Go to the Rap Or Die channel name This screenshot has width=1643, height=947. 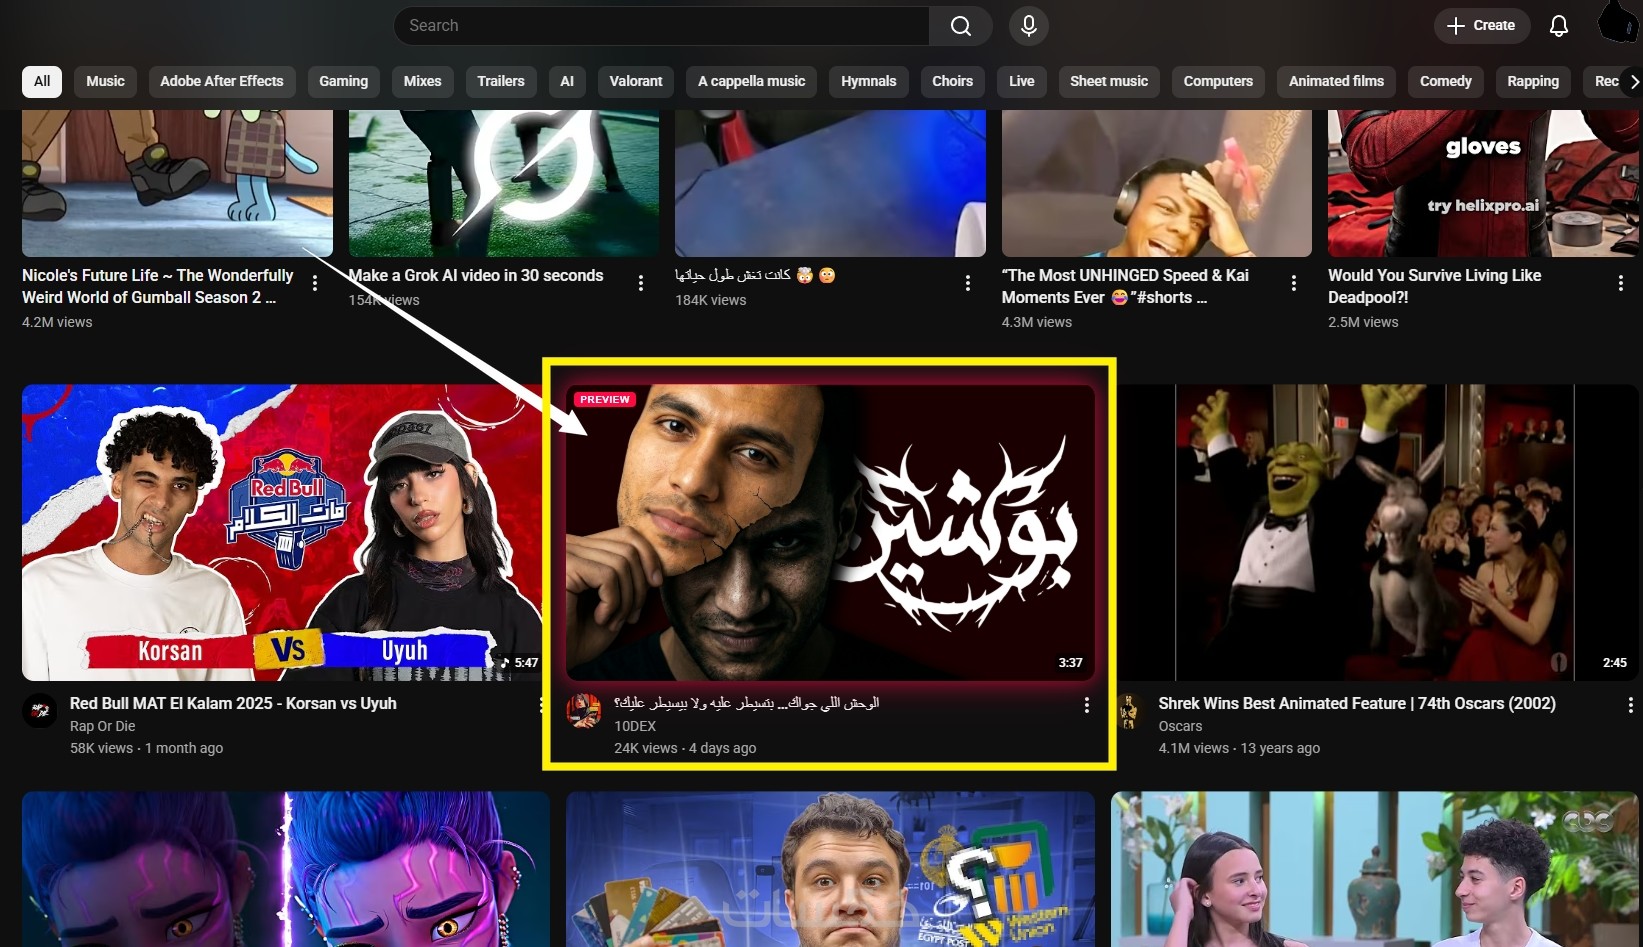coord(102,726)
